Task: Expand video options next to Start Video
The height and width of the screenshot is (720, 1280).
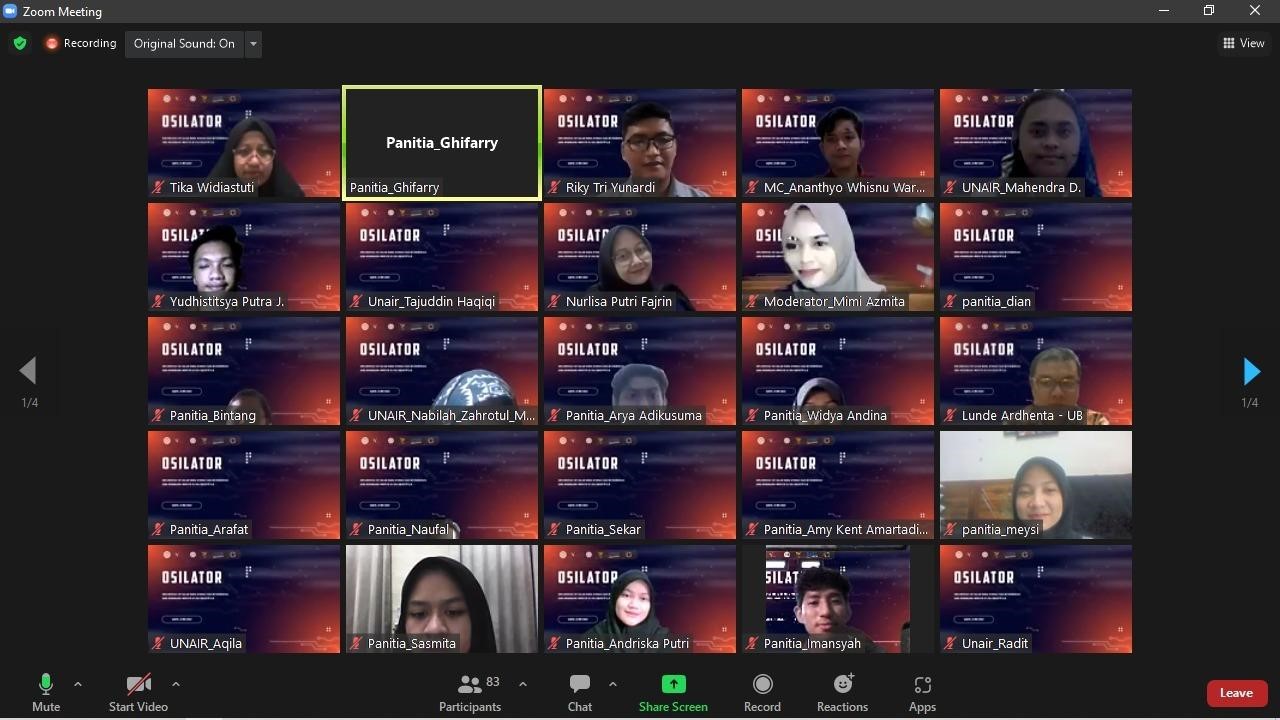Action: pos(176,685)
